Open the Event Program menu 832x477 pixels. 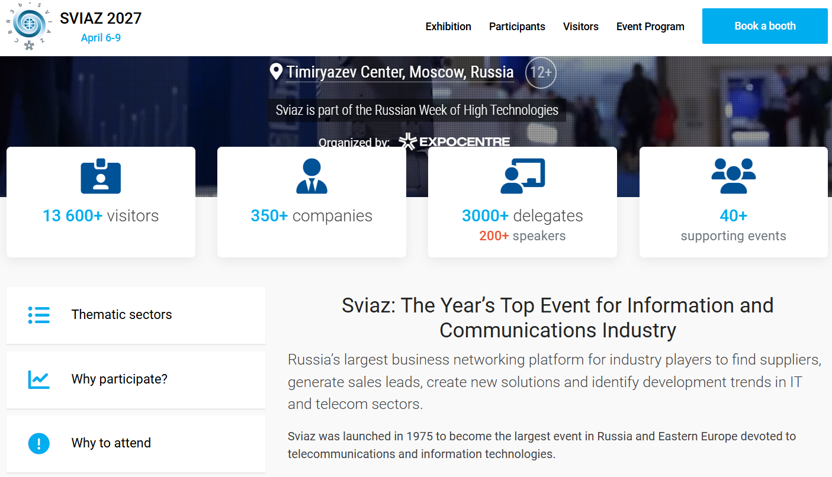point(650,27)
